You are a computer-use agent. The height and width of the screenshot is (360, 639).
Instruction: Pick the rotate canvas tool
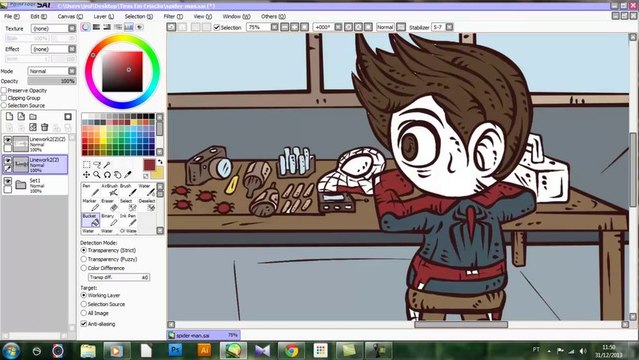(x=107, y=175)
